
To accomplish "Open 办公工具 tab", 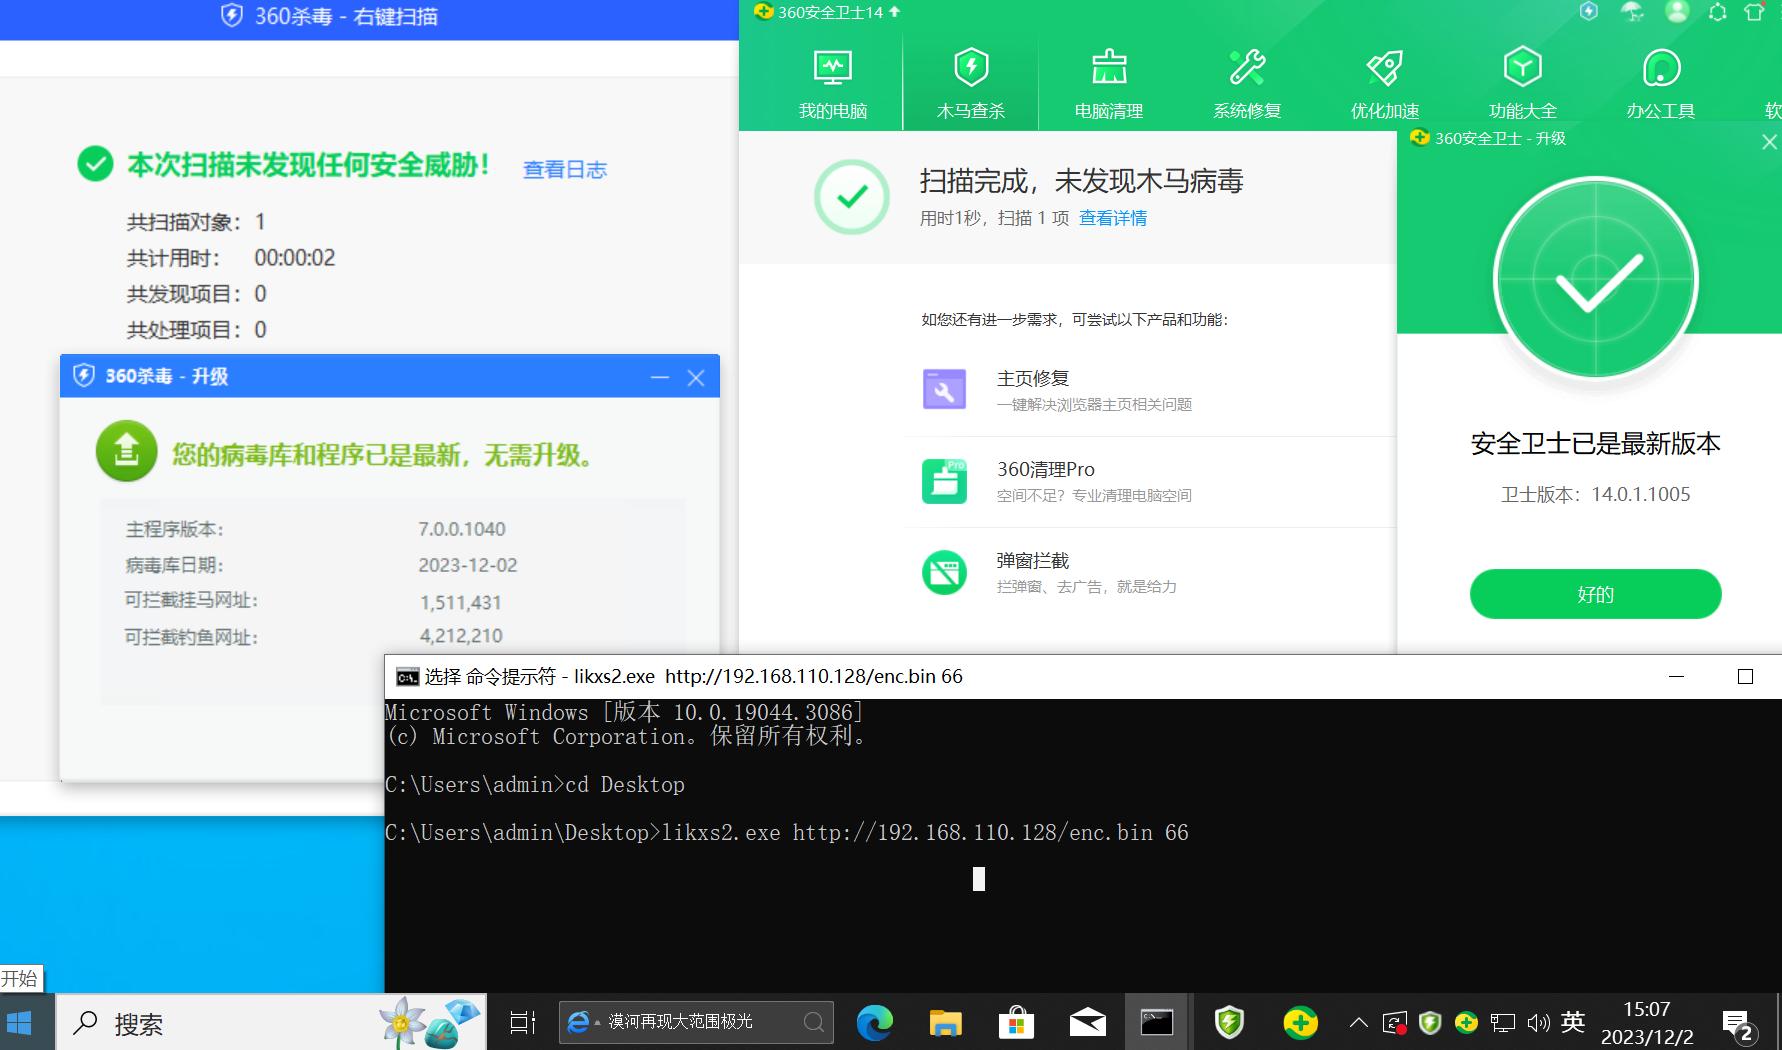I will (1661, 84).
